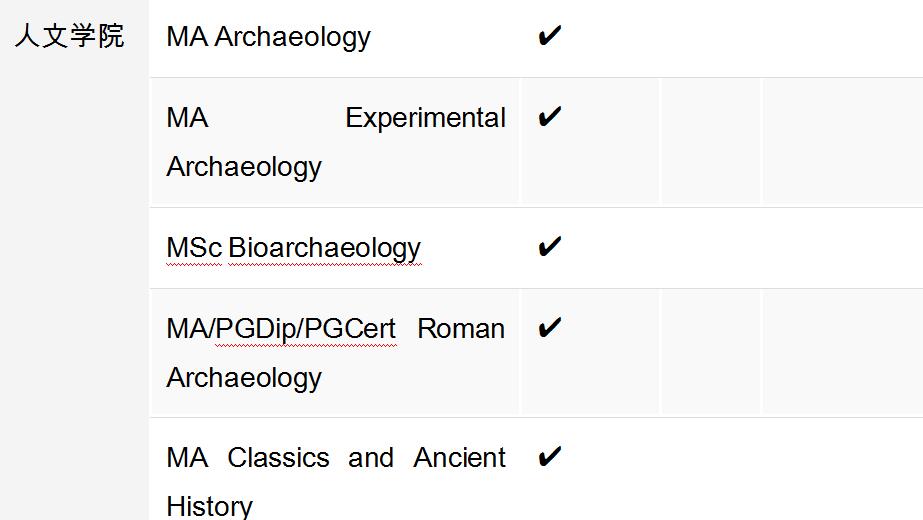Screen dimensions: 923x520
Task: Click Archaeology under MA Experimental
Action: [244, 167]
